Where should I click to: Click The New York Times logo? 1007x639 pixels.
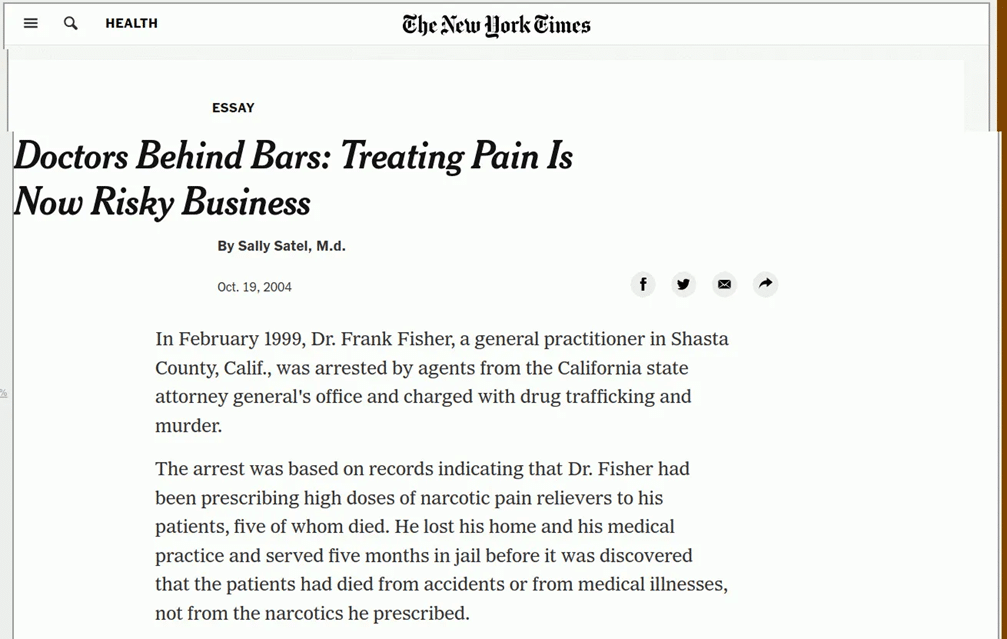coord(496,25)
